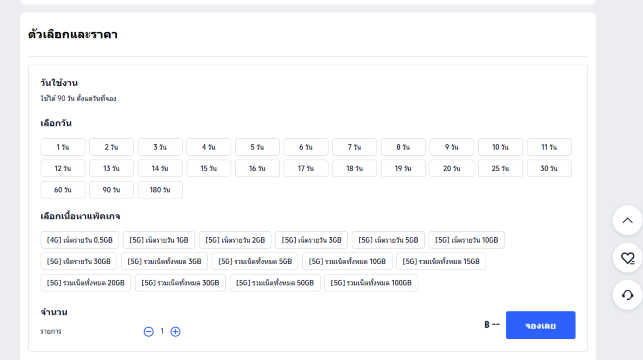The width and height of the screenshot is (643, 360).
Task: Click the scroll-to-top chevron icon
Action: pyautogui.click(x=627, y=221)
